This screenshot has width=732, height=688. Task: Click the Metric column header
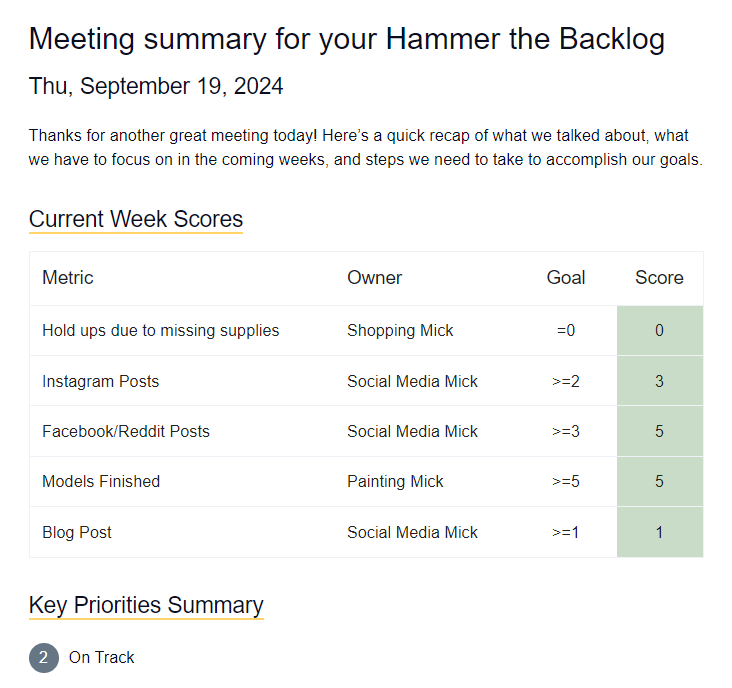pyautogui.click(x=68, y=278)
